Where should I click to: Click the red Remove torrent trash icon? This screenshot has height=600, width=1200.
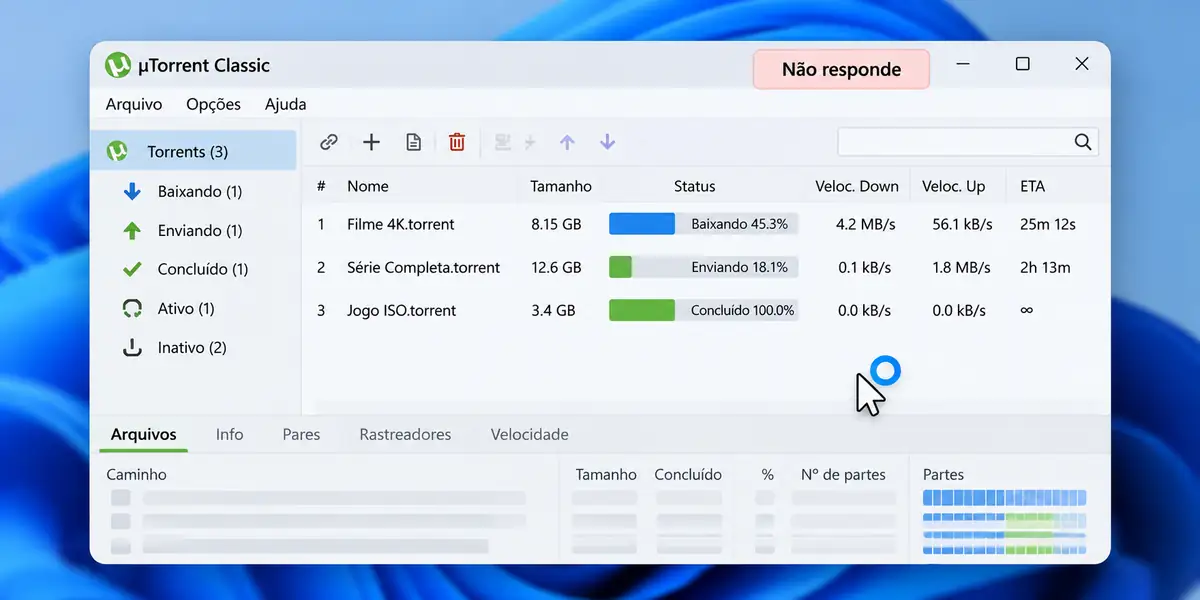tap(457, 142)
